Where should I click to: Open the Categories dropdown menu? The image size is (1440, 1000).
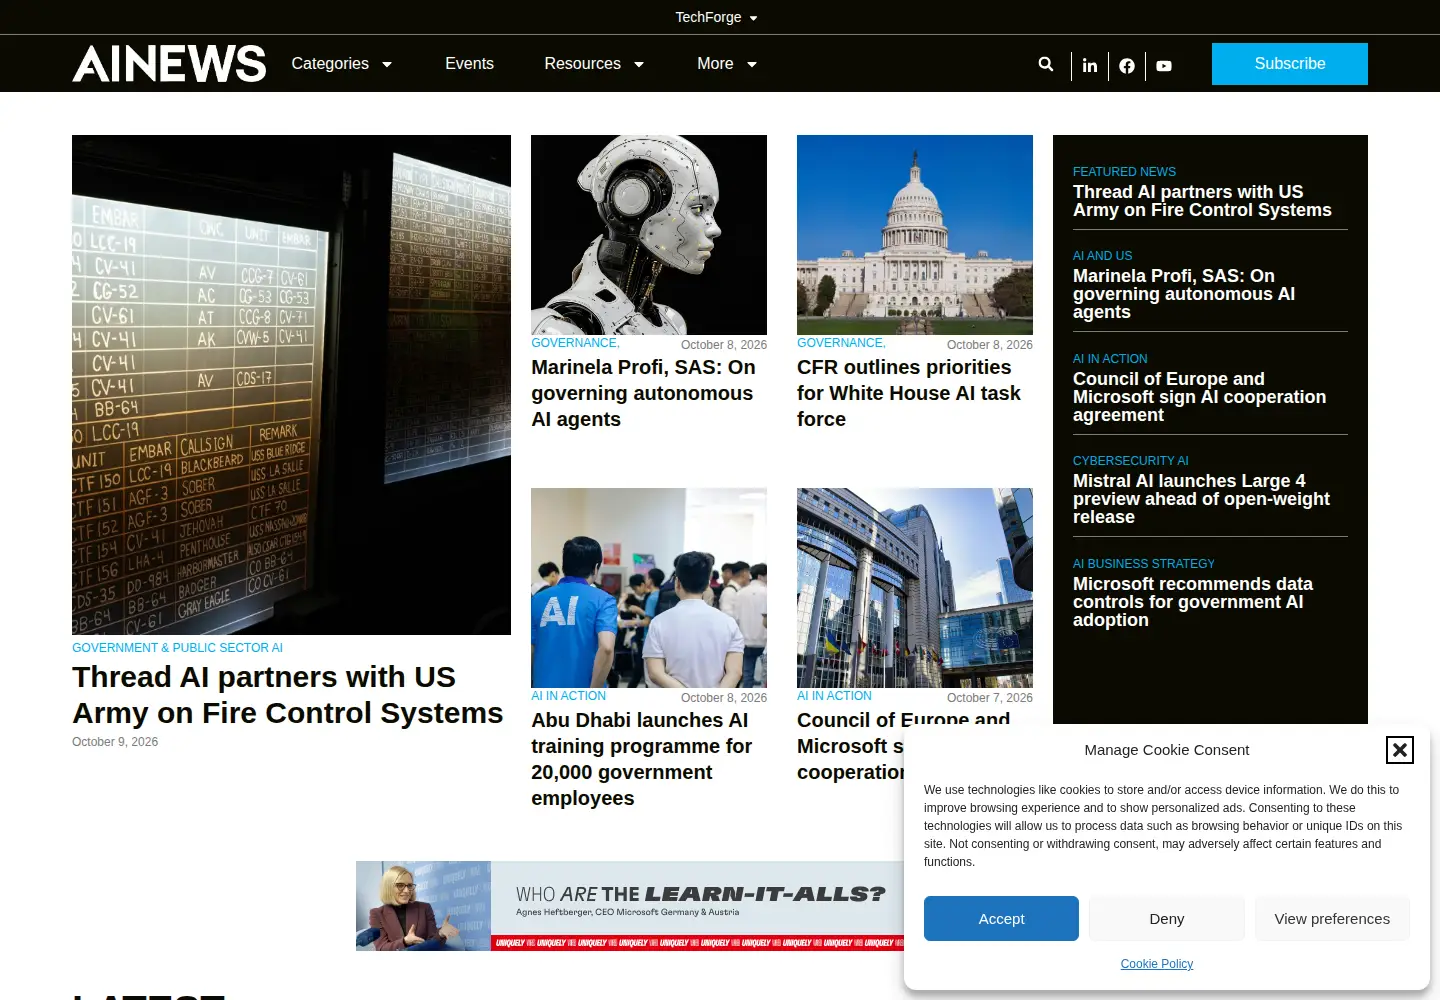tap(341, 64)
